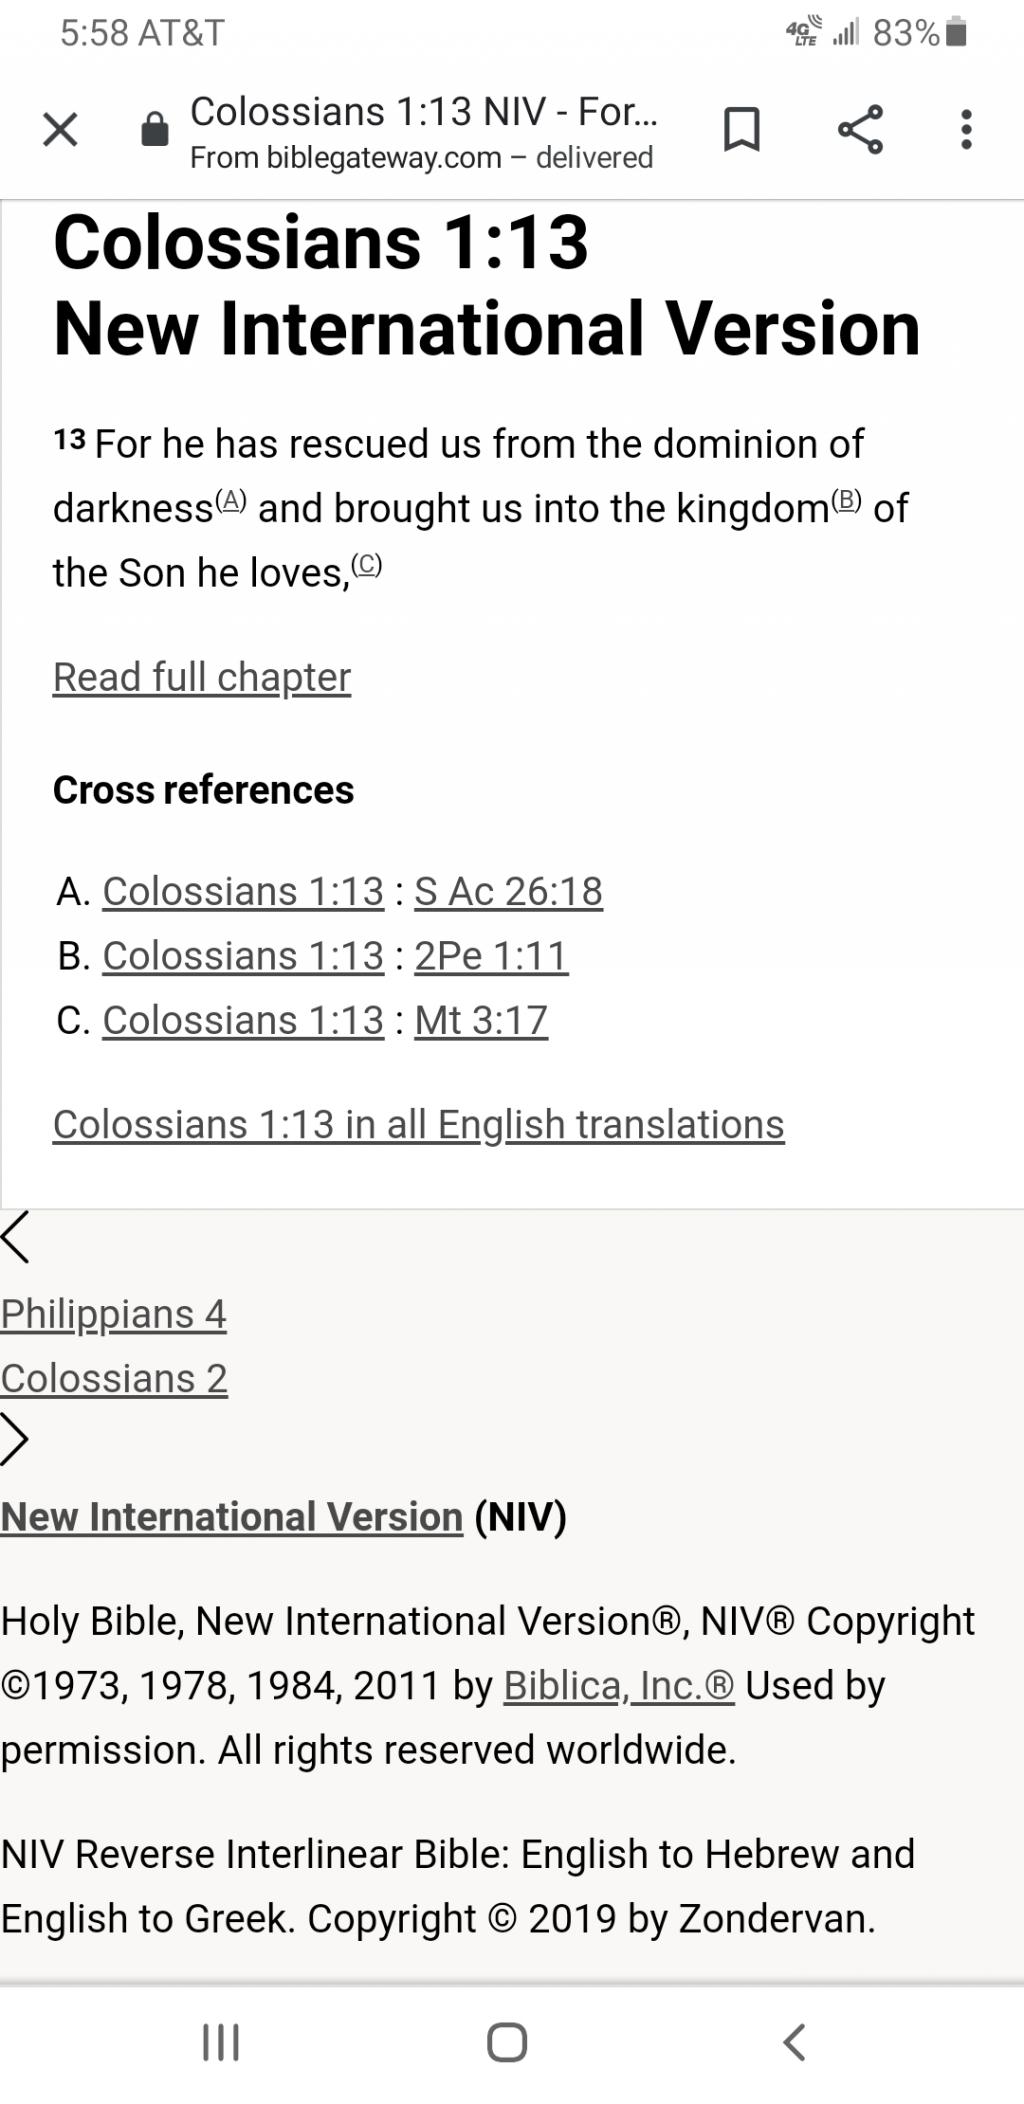Viewport: 1024px width, 2104px height.
Task: Open footnote B after kingdom
Action: pos(846,501)
